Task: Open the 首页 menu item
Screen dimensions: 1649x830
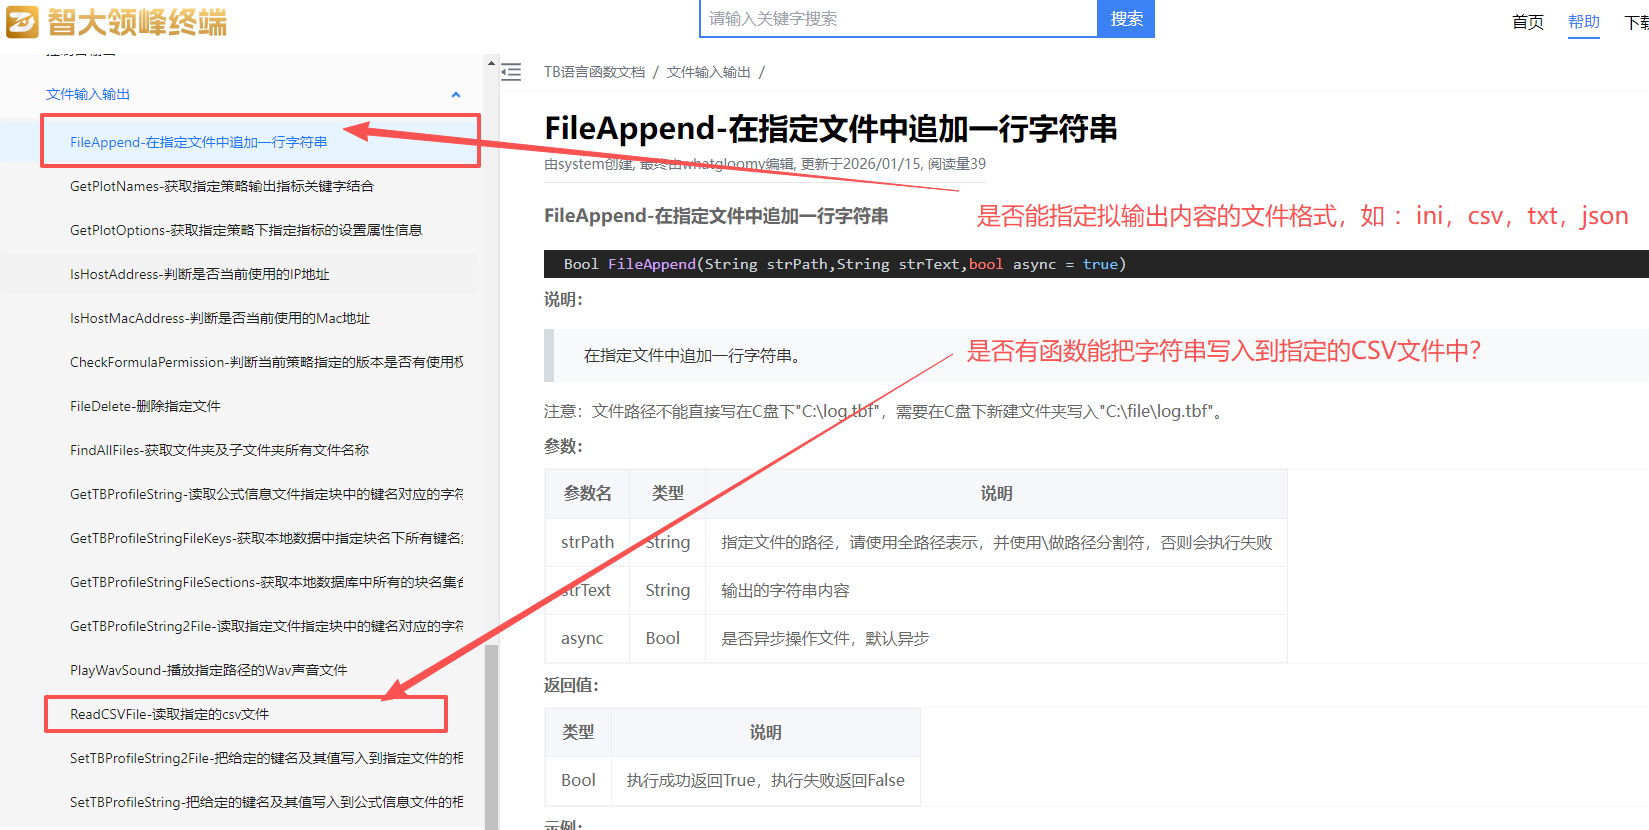Action: point(1527,22)
